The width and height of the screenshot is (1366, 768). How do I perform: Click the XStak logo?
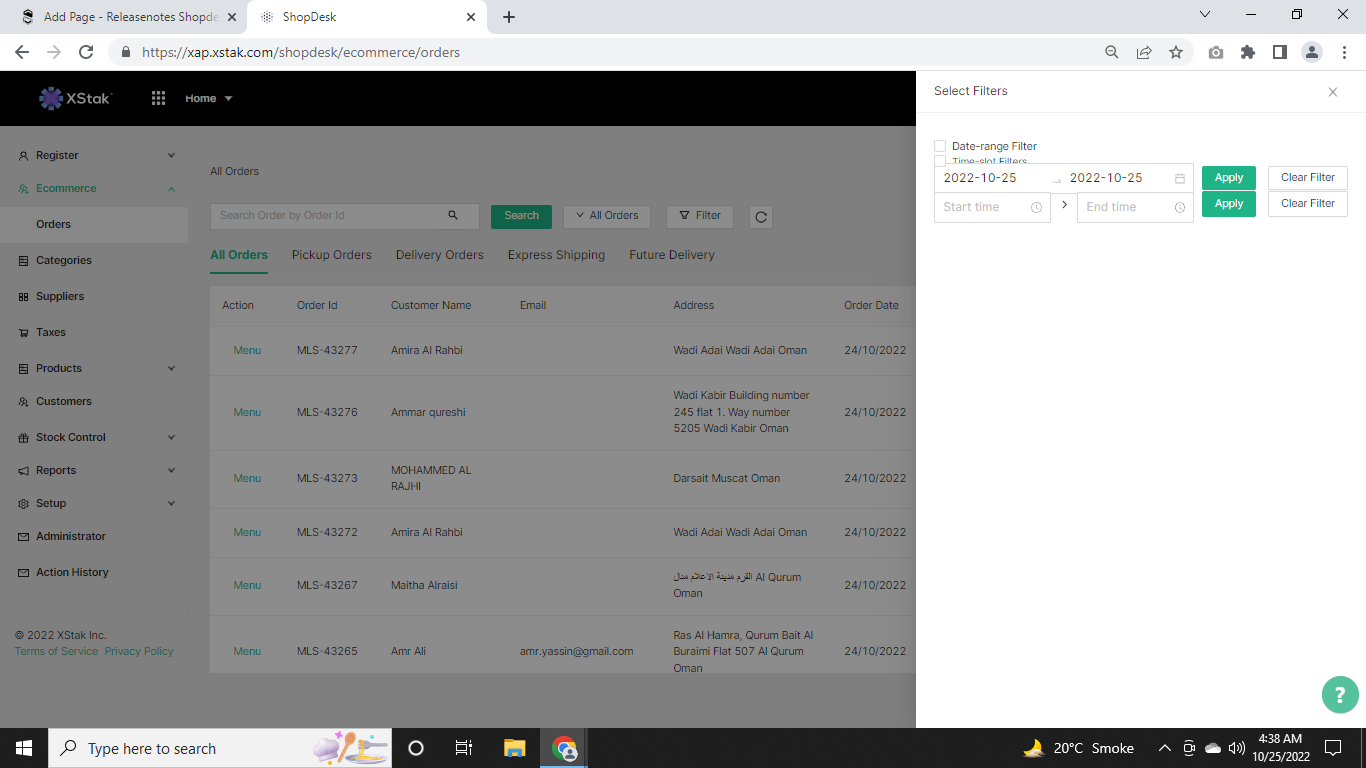[76, 98]
